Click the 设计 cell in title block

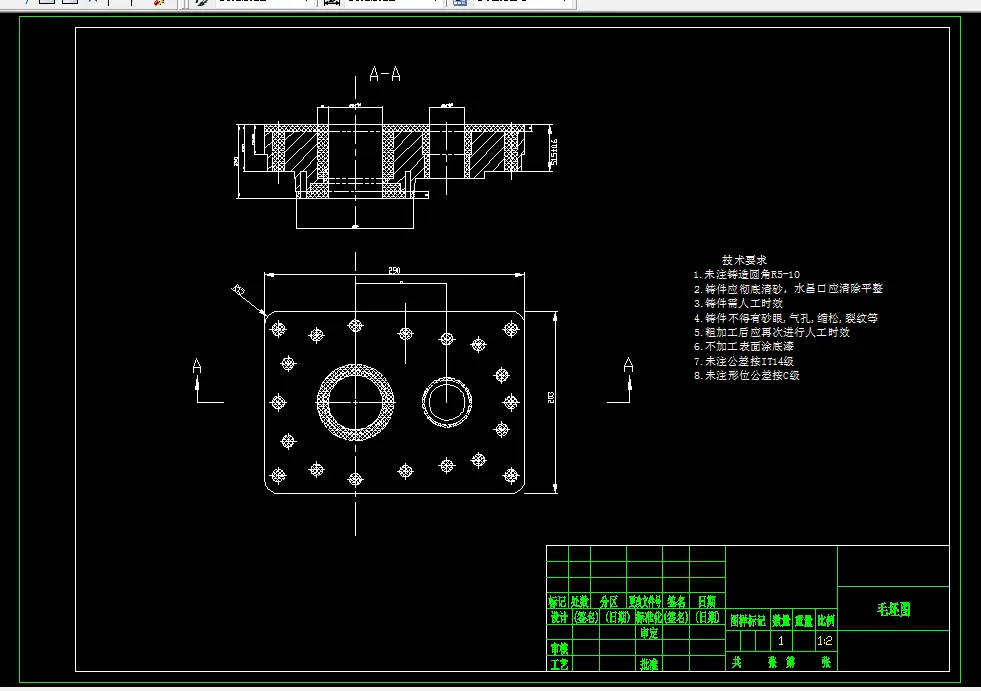pyautogui.click(x=559, y=617)
